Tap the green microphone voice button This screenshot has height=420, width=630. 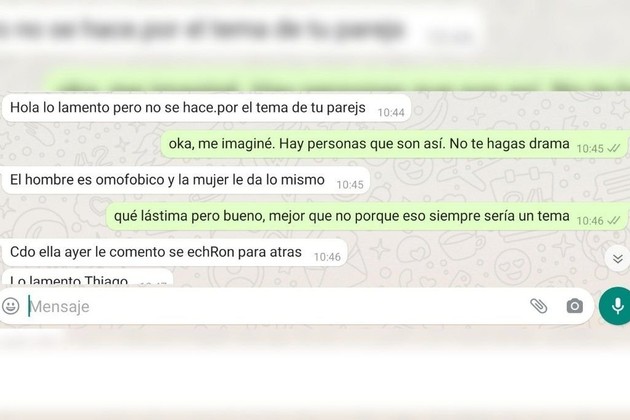(616, 306)
